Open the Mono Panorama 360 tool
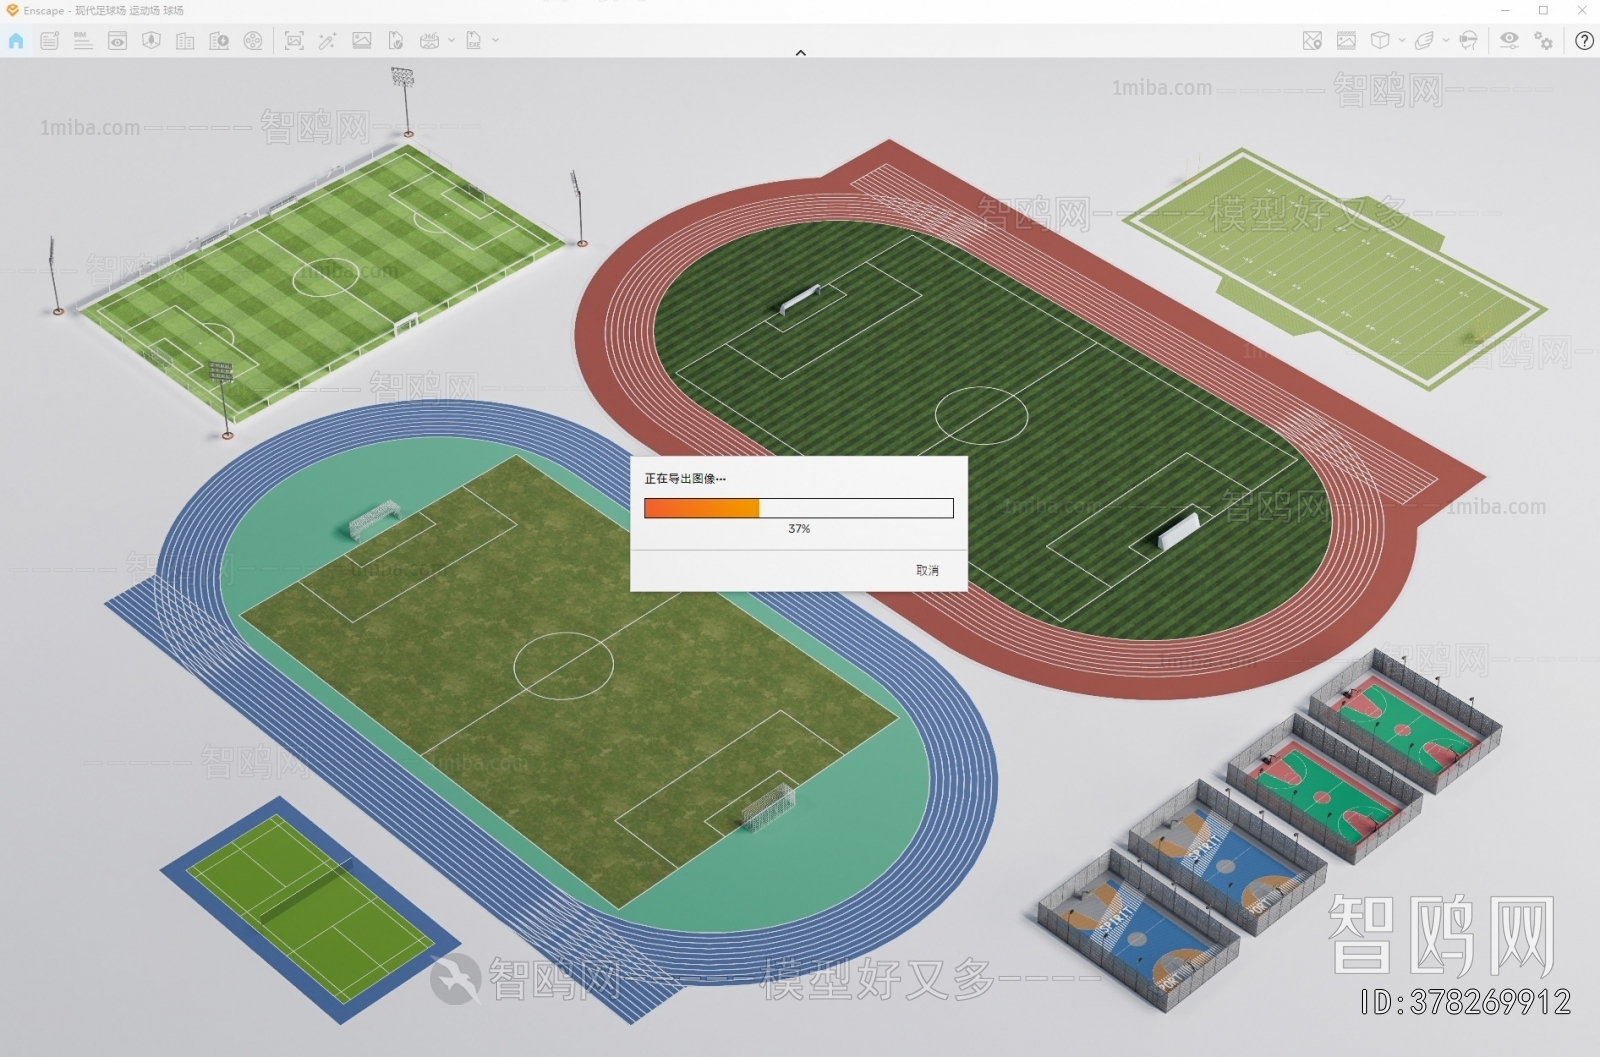This screenshot has width=1600, height=1057. (429, 40)
